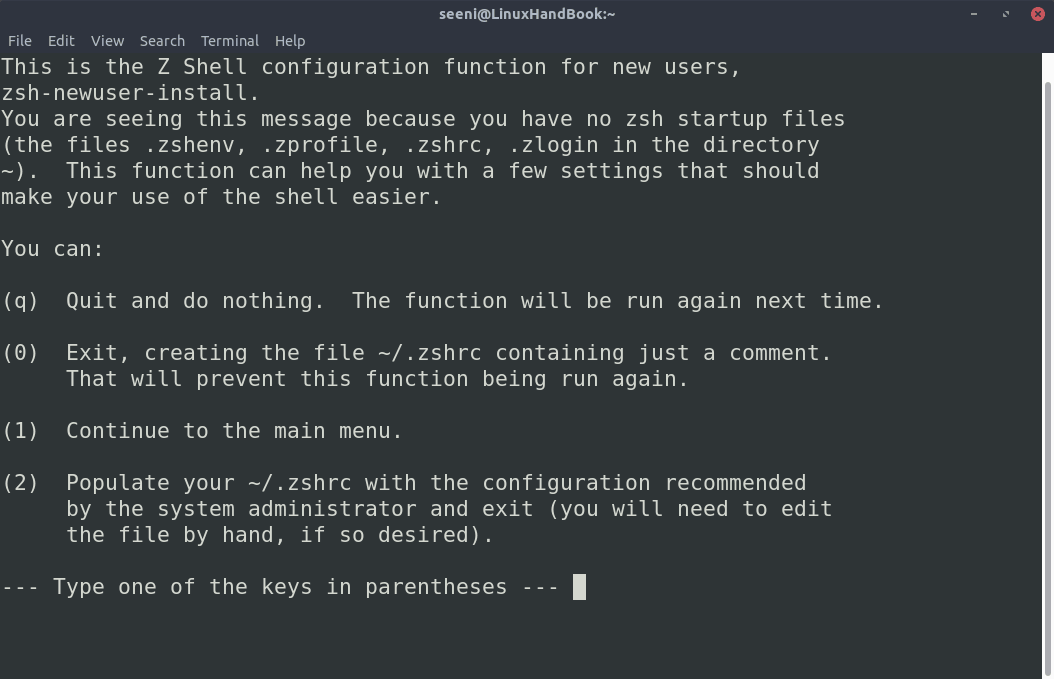This screenshot has height=679, width=1054.
Task: Click the 'Type one of the keys' prompt
Action: click(280, 587)
